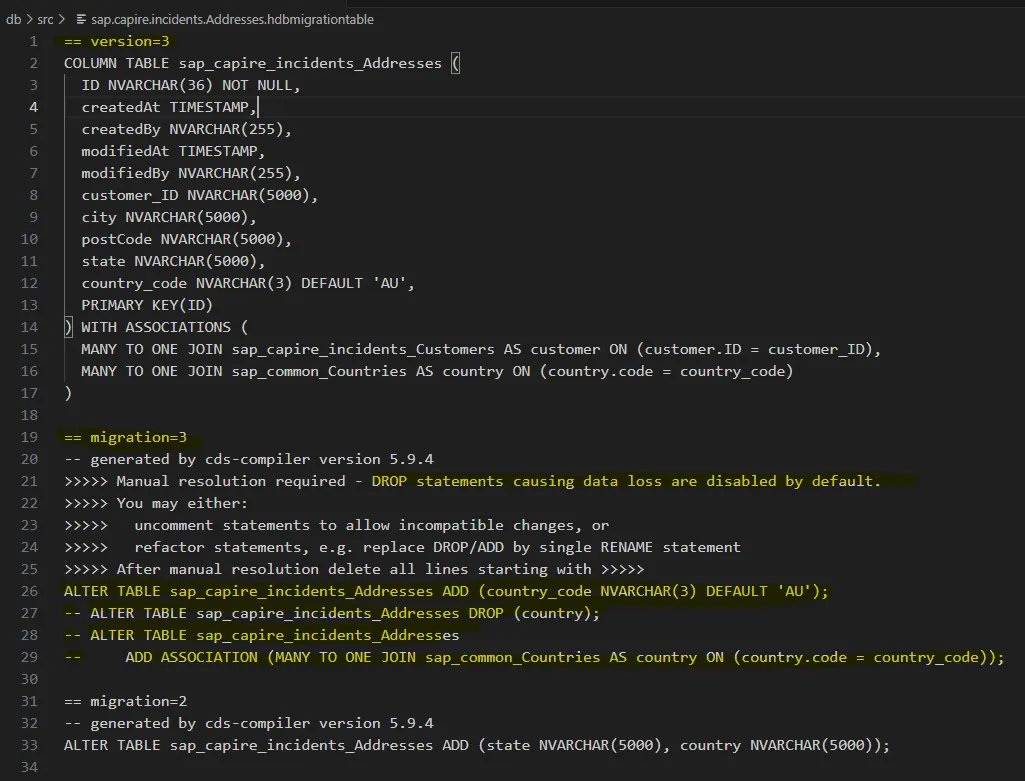Viewport: 1025px width, 781px height.
Task: Click the 'COLUMN TABLE' keyword on line 2
Action: [x=117, y=63]
